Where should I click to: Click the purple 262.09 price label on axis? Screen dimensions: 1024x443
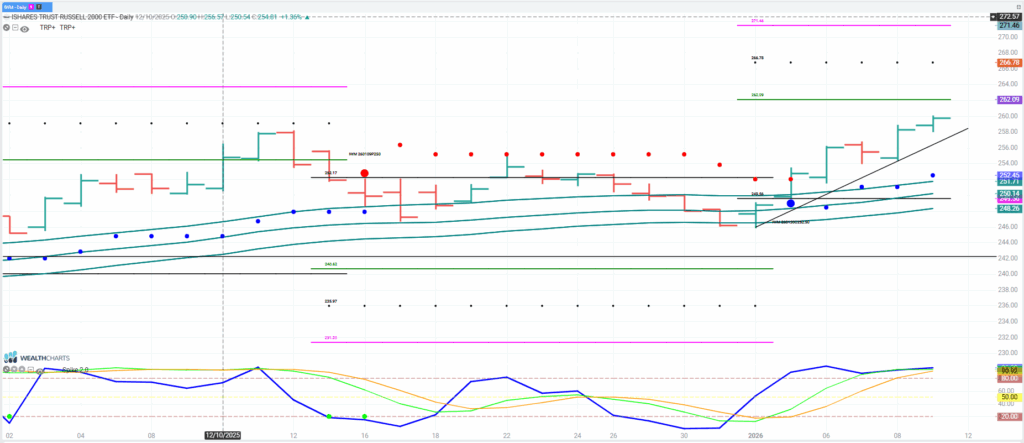[x=1007, y=100]
